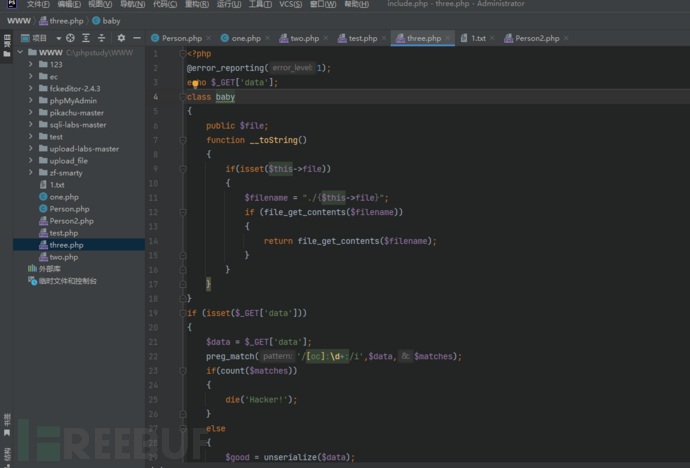
Task: Expand the upload-labs-master folder
Action: tap(31, 149)
